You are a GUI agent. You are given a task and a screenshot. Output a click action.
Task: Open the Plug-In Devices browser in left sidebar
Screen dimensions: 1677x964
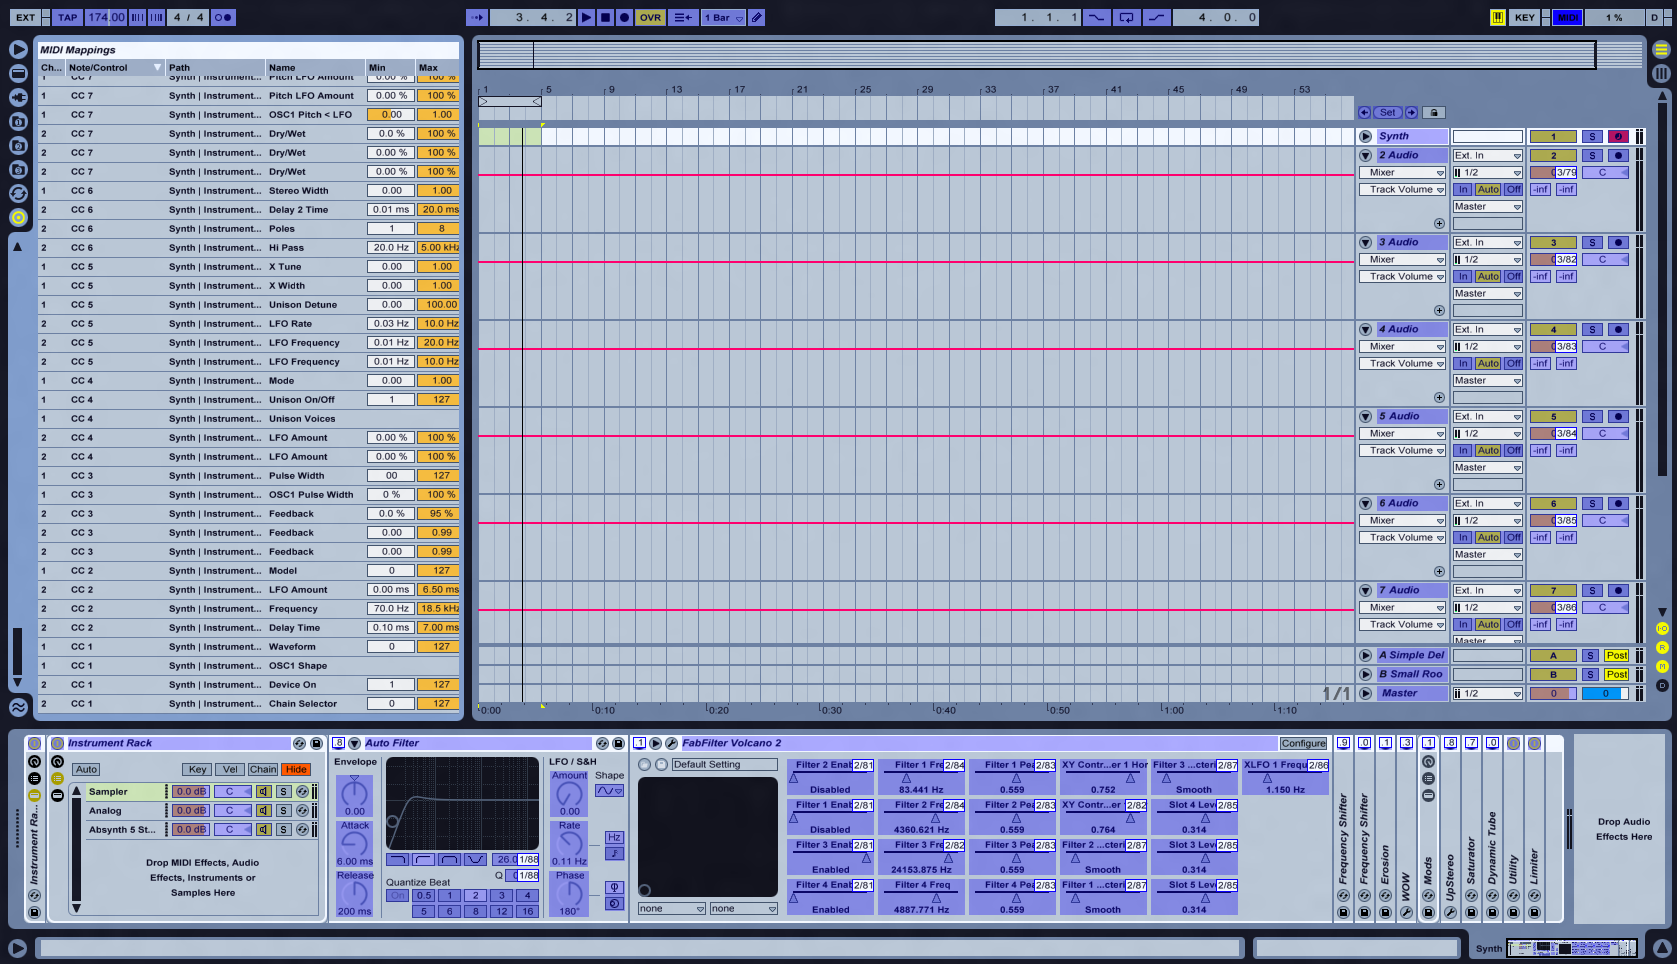18,97
